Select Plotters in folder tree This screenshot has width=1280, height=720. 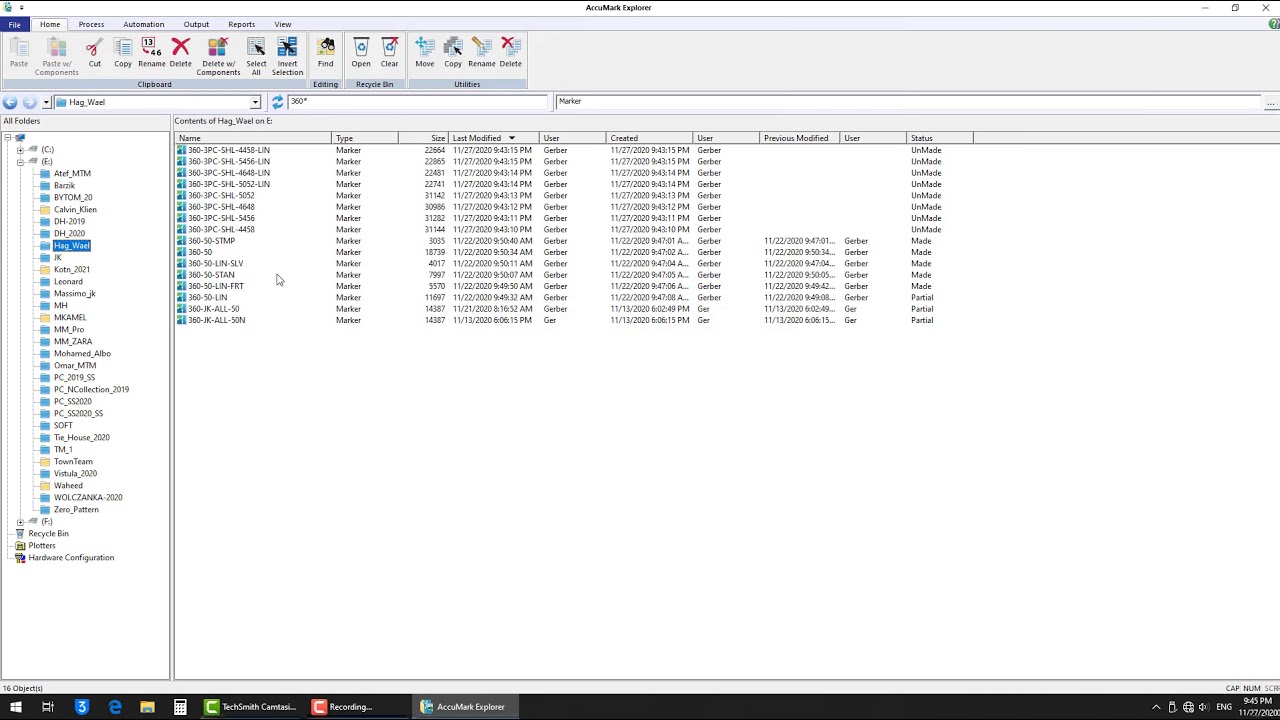pyautogui.click(x=42, y=546)
